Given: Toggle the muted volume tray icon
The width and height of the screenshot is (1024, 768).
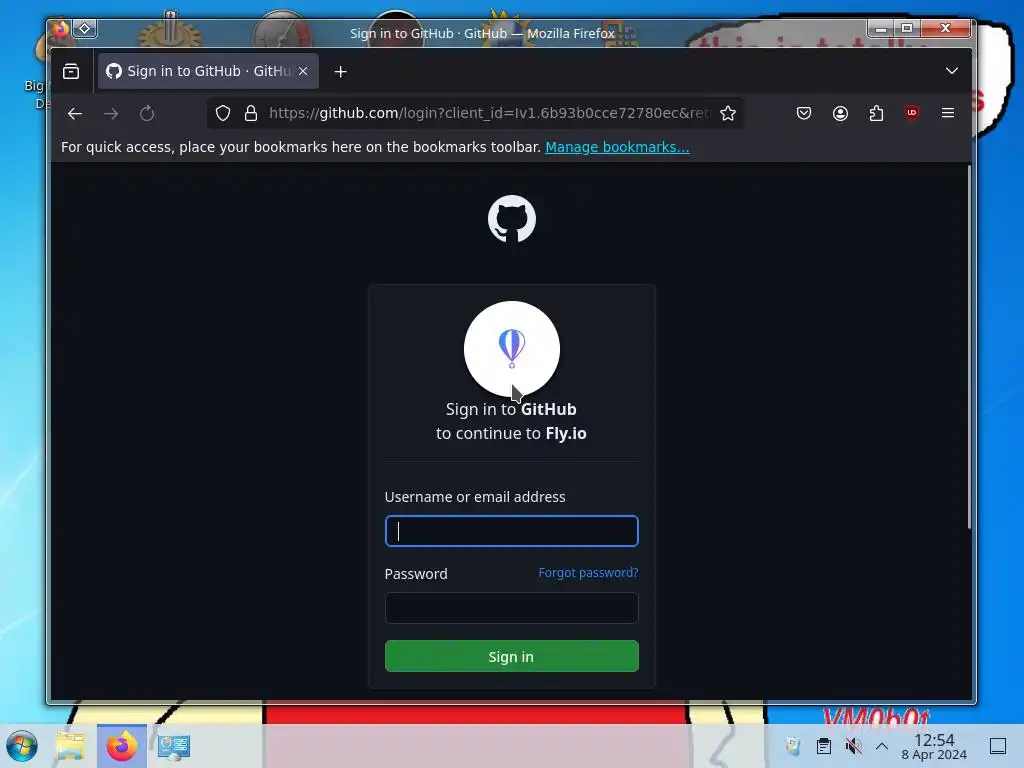Looking at the screenshot, I should coord(853,746).
